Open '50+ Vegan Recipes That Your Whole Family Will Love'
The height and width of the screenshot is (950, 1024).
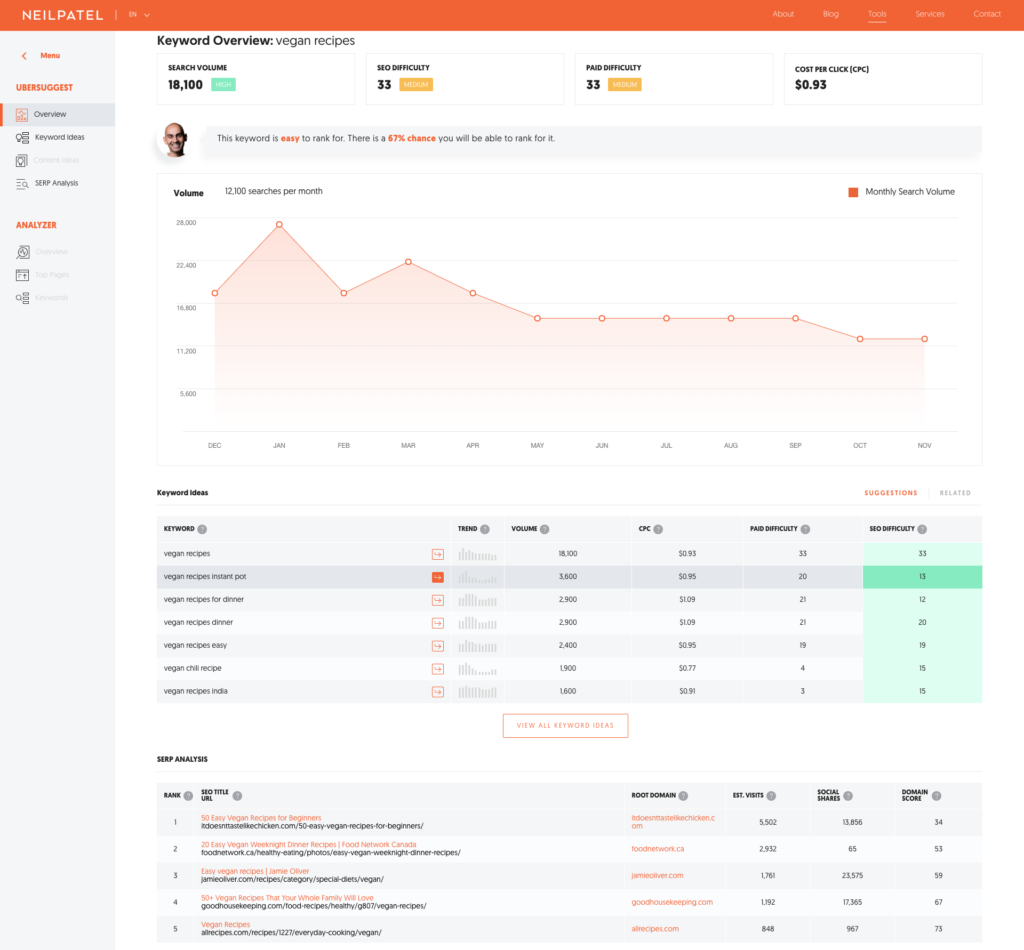287,898
